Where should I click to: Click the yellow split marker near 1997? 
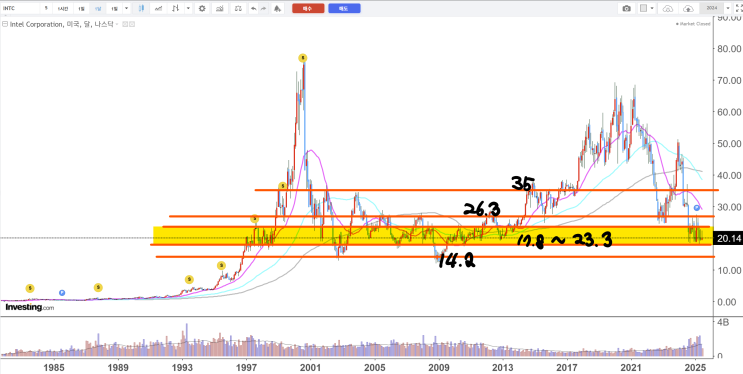point(255,219)
